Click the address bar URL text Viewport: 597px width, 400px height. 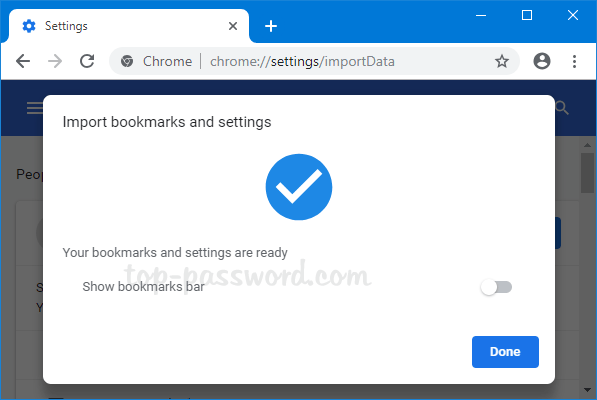(x=302, y=62)
